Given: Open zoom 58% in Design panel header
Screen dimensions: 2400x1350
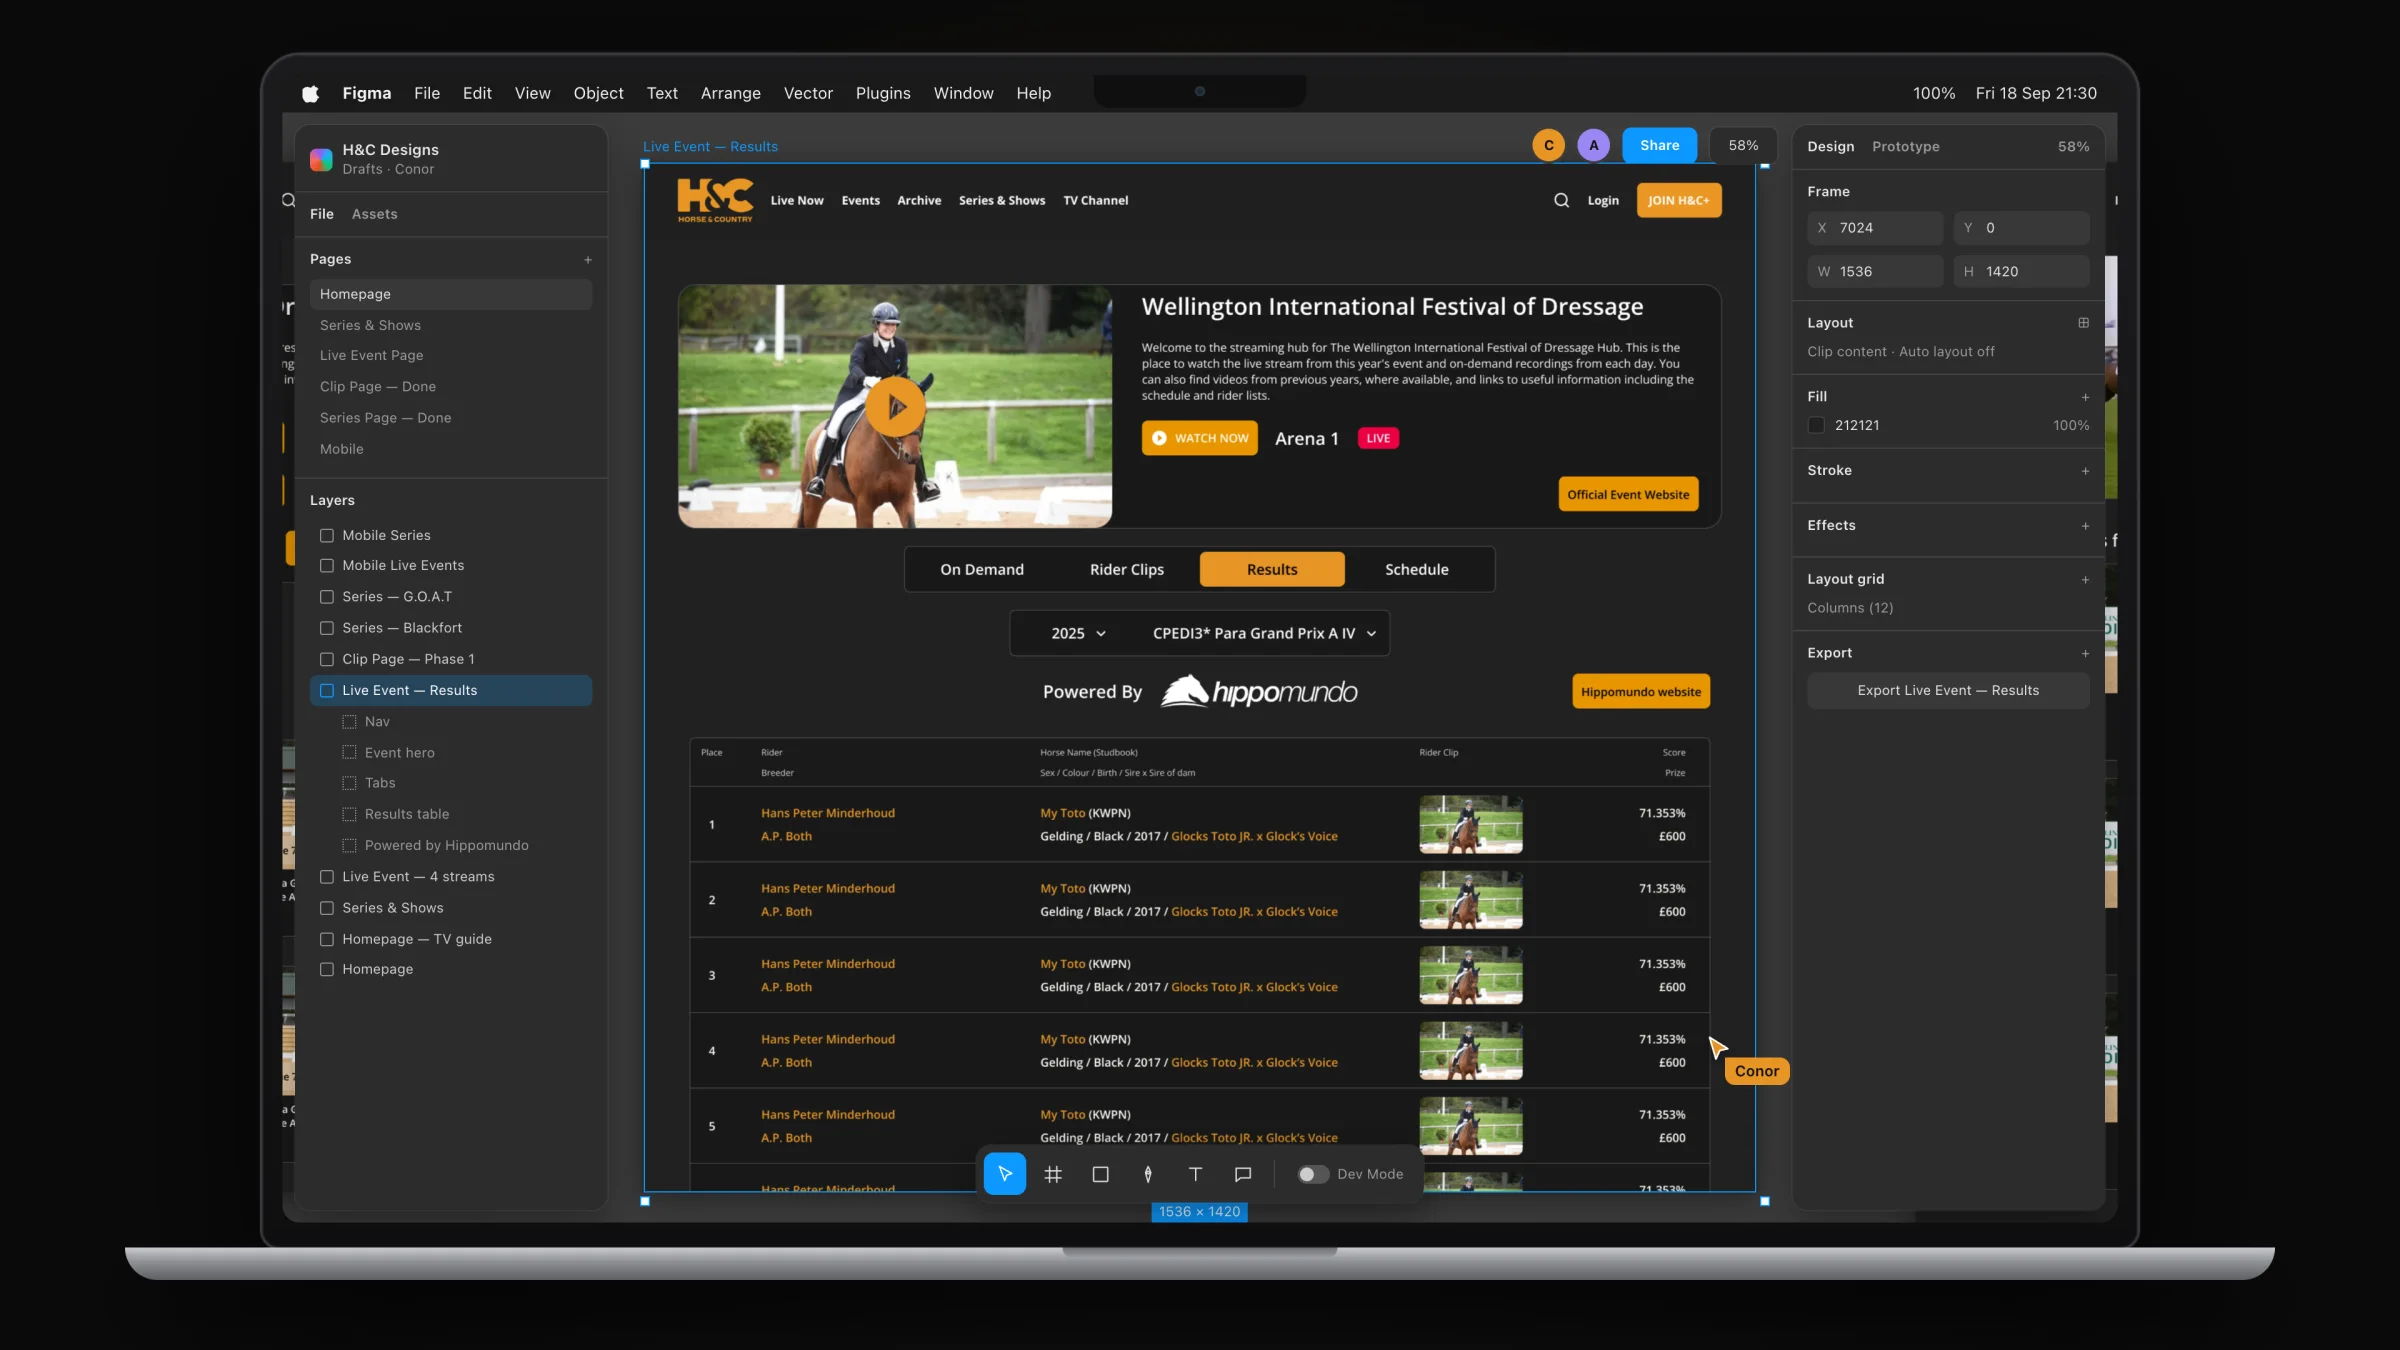Looking at the screenshot, I should pyautogui.click(x=2073, y=146).
